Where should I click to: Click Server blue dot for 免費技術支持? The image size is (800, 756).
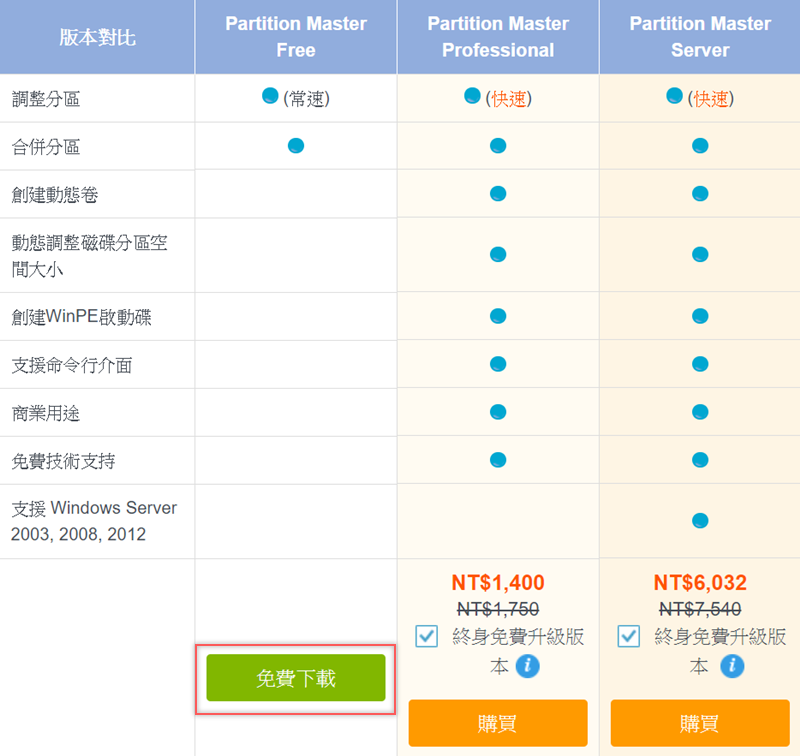[700, 459]
